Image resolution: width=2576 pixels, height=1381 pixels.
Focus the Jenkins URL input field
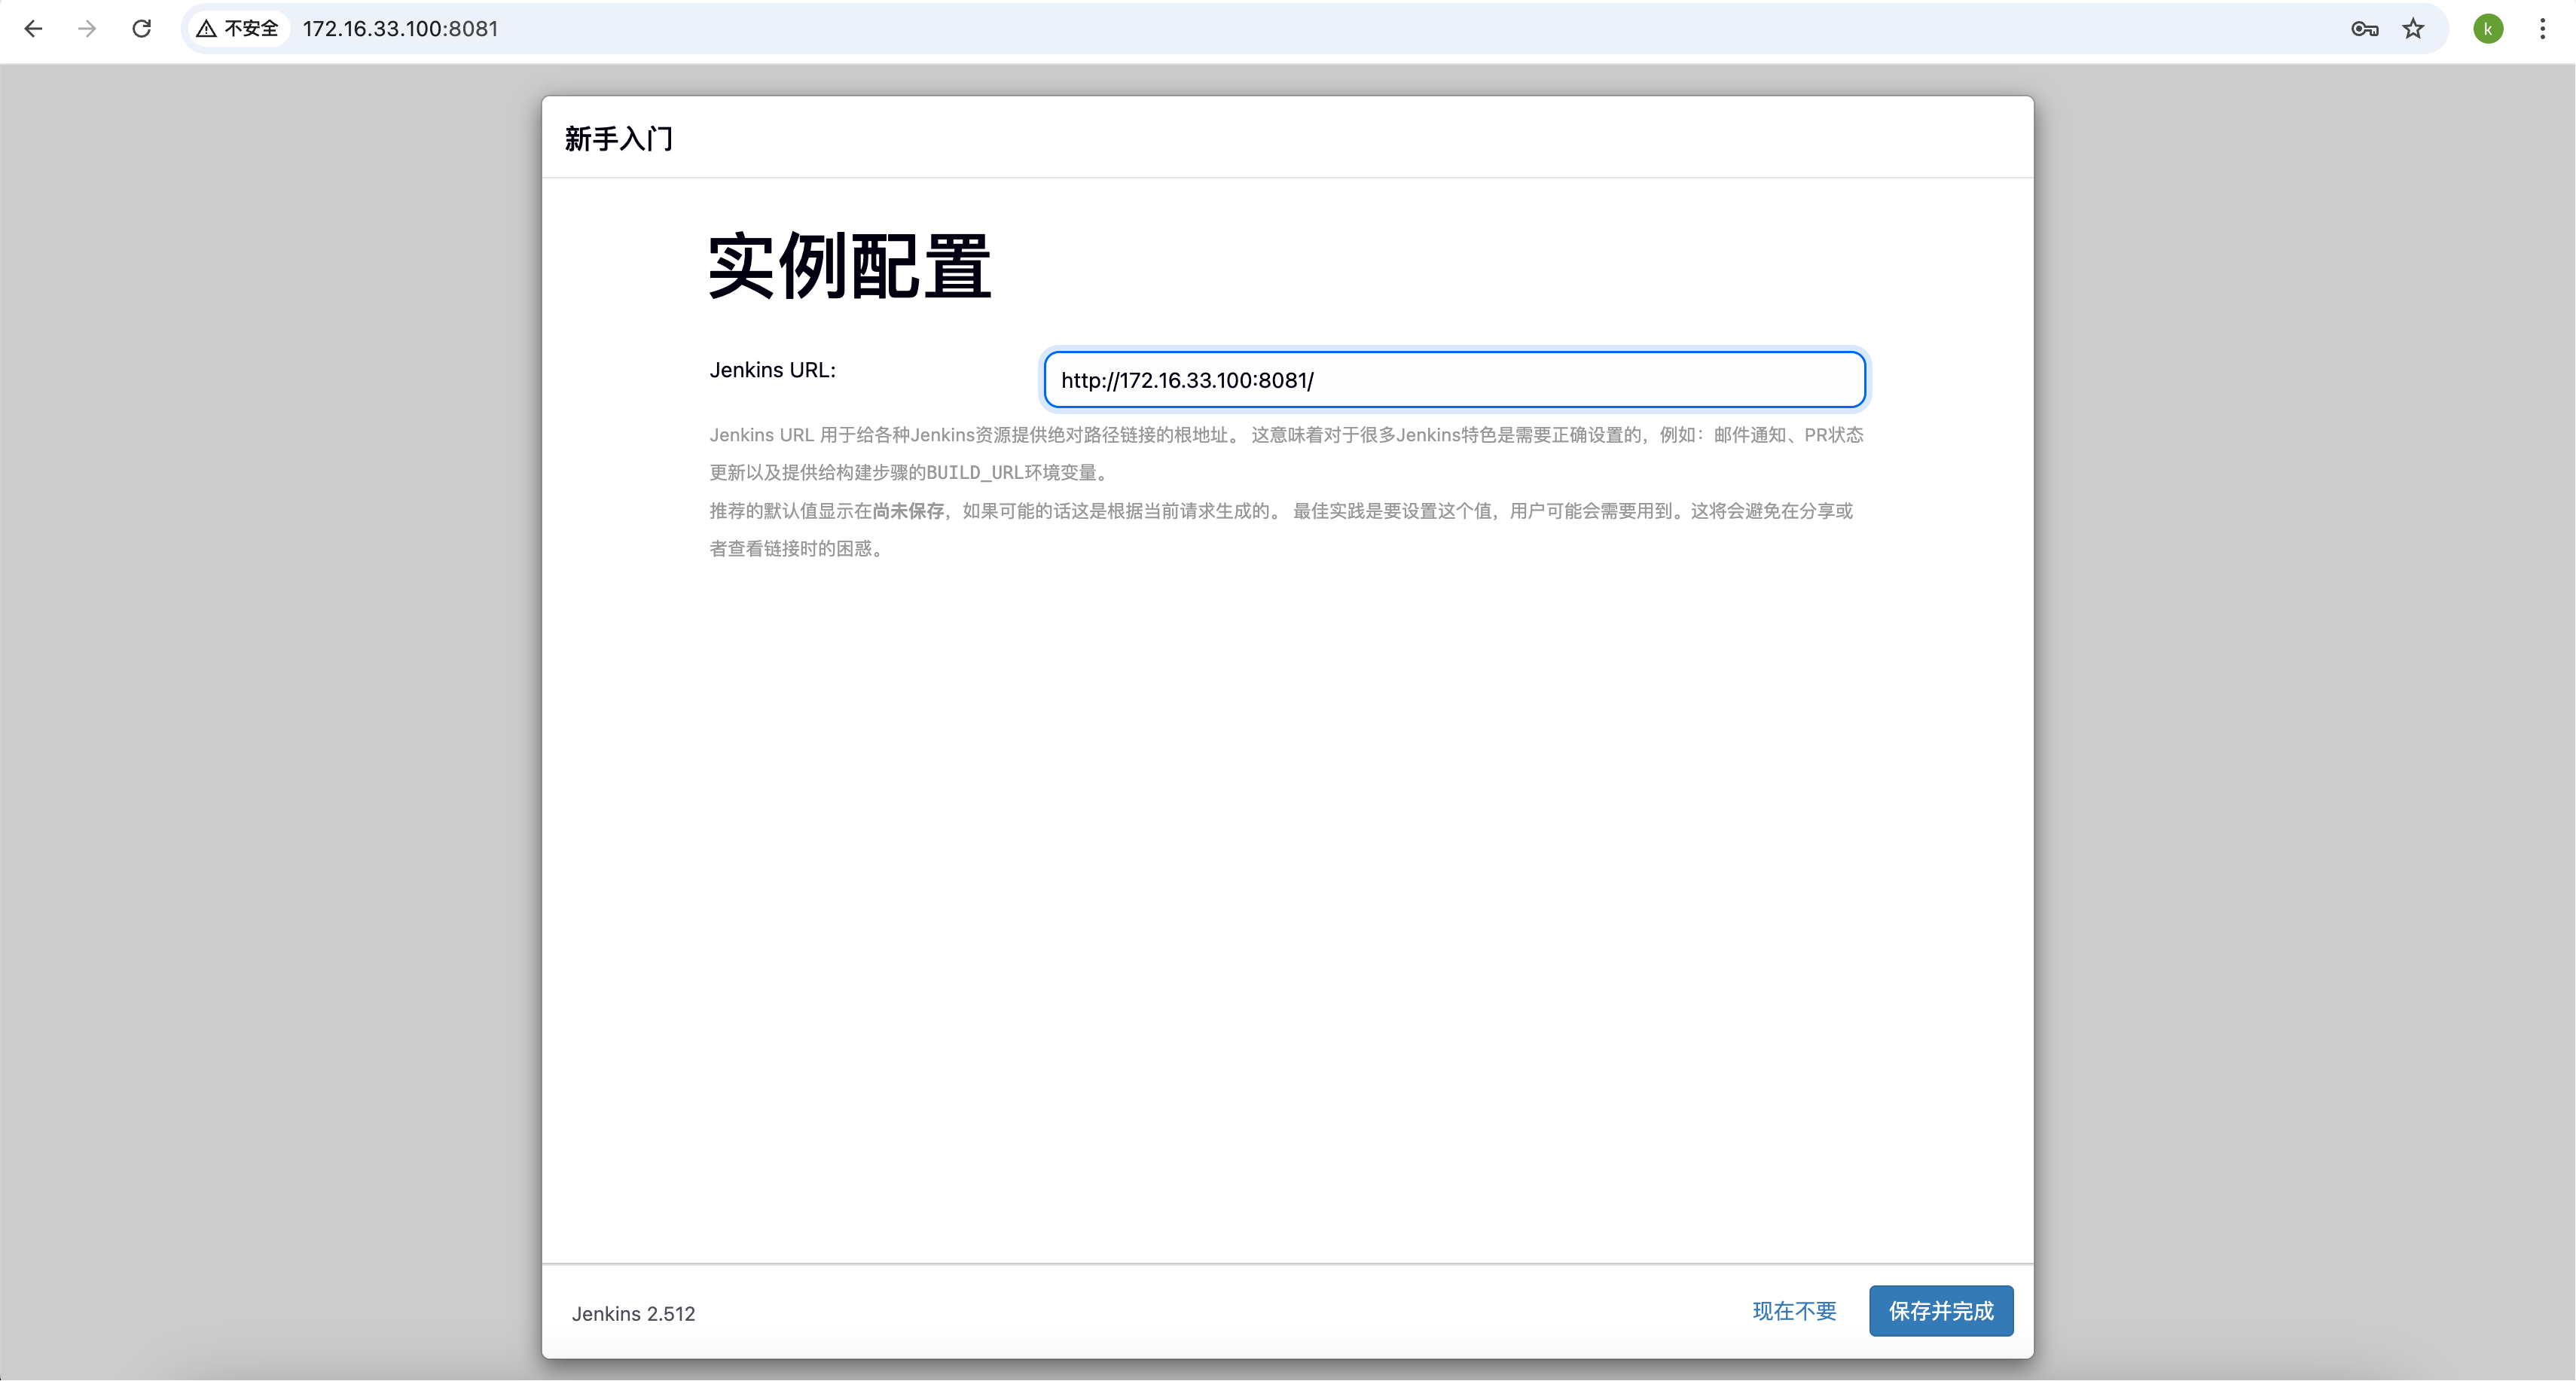(1454, 380)
